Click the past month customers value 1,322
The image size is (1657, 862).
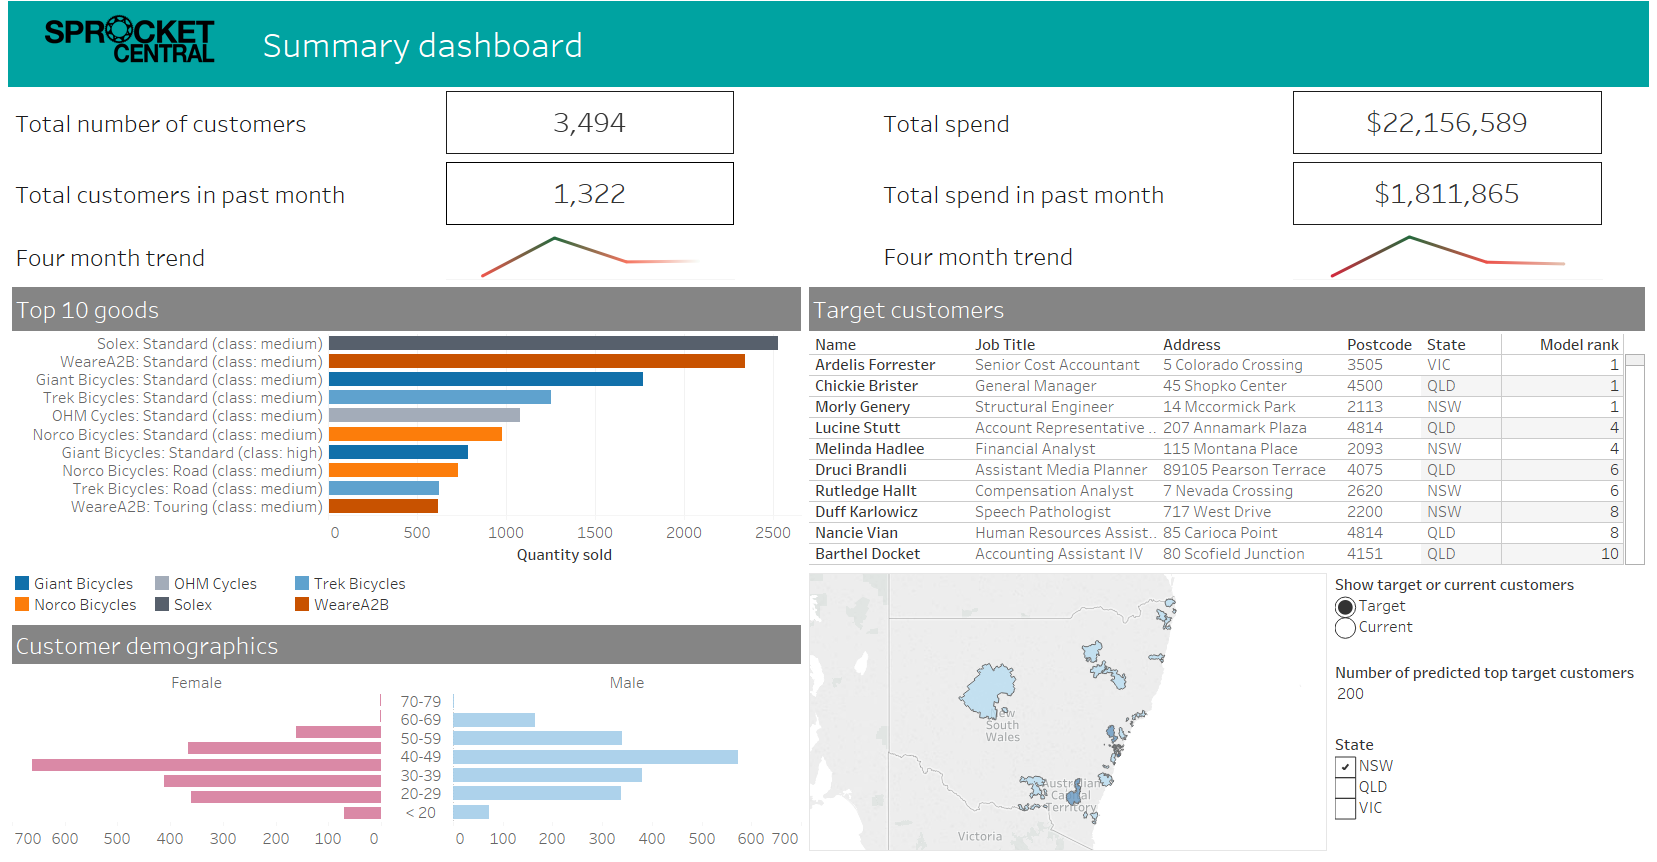click(x=590, y=194)
